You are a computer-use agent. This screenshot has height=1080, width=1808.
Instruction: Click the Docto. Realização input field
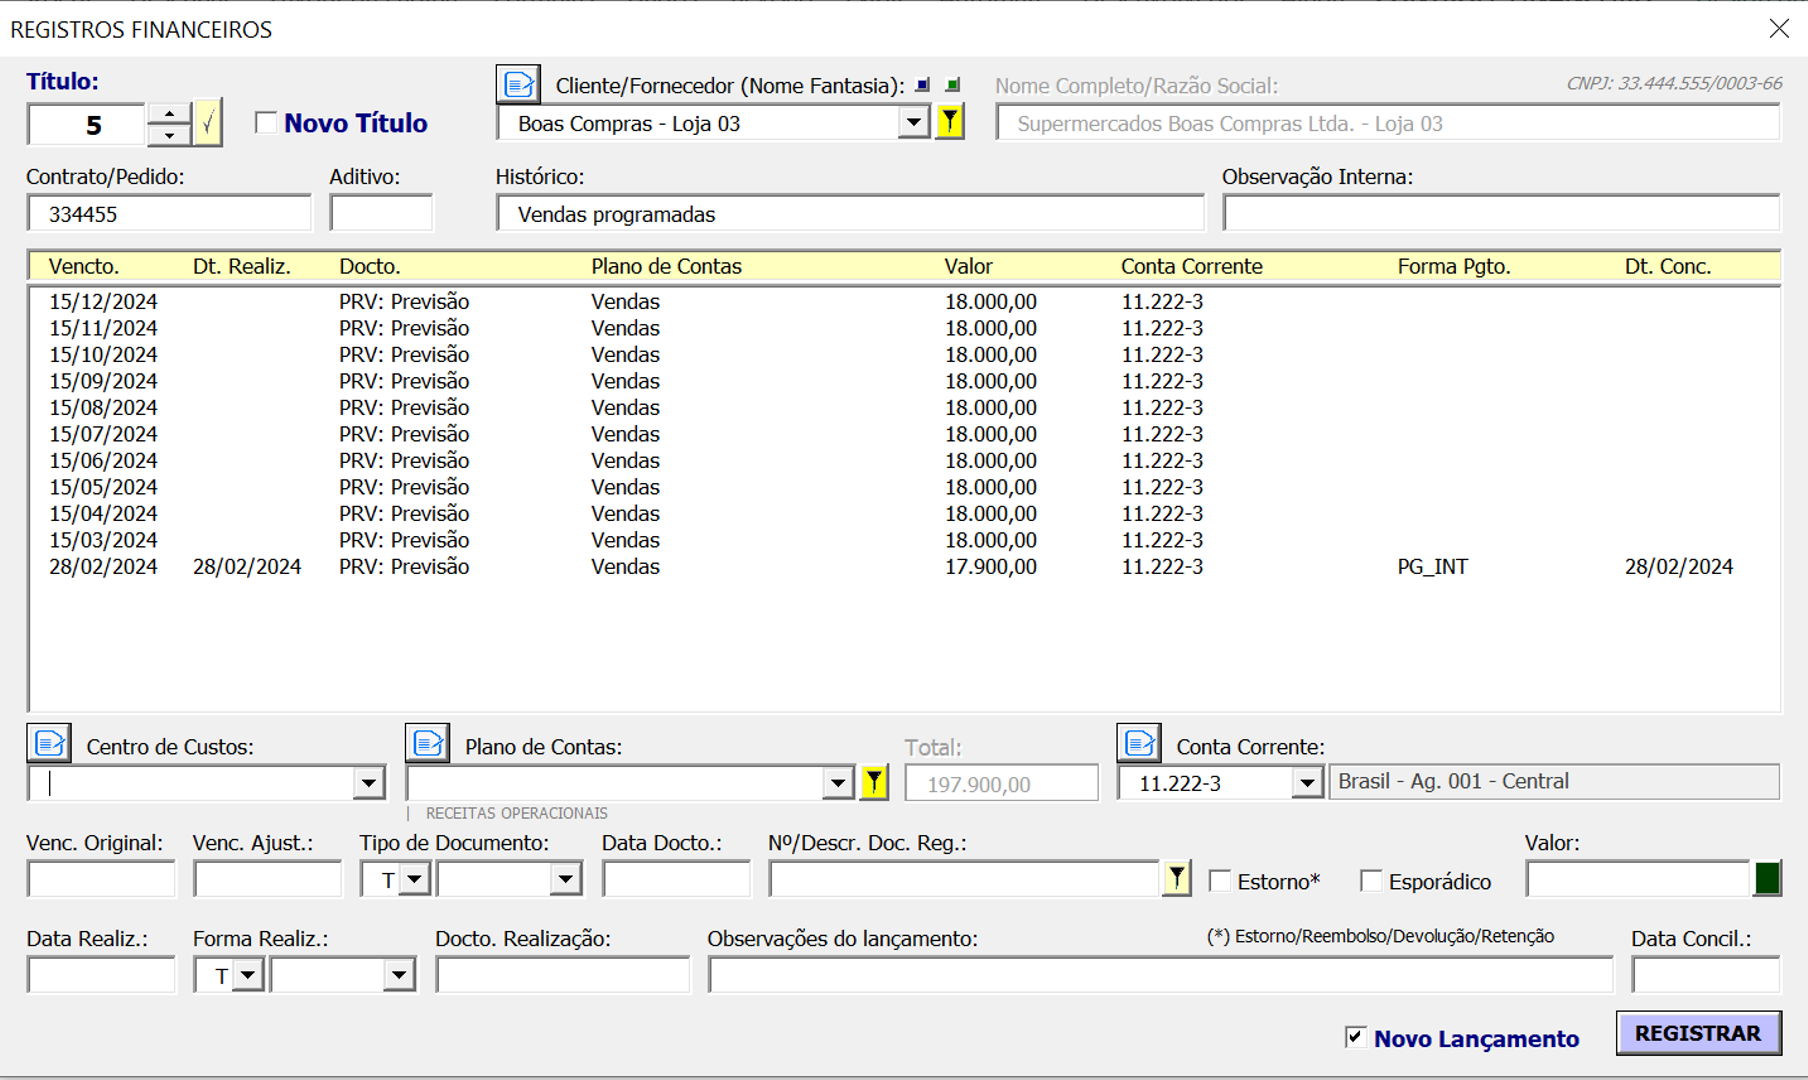(563, 975)
